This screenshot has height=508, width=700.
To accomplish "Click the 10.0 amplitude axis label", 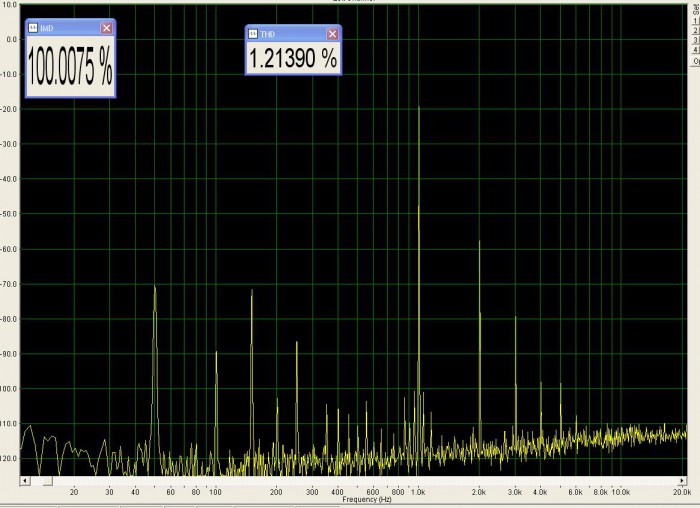I will coord(10,4).
